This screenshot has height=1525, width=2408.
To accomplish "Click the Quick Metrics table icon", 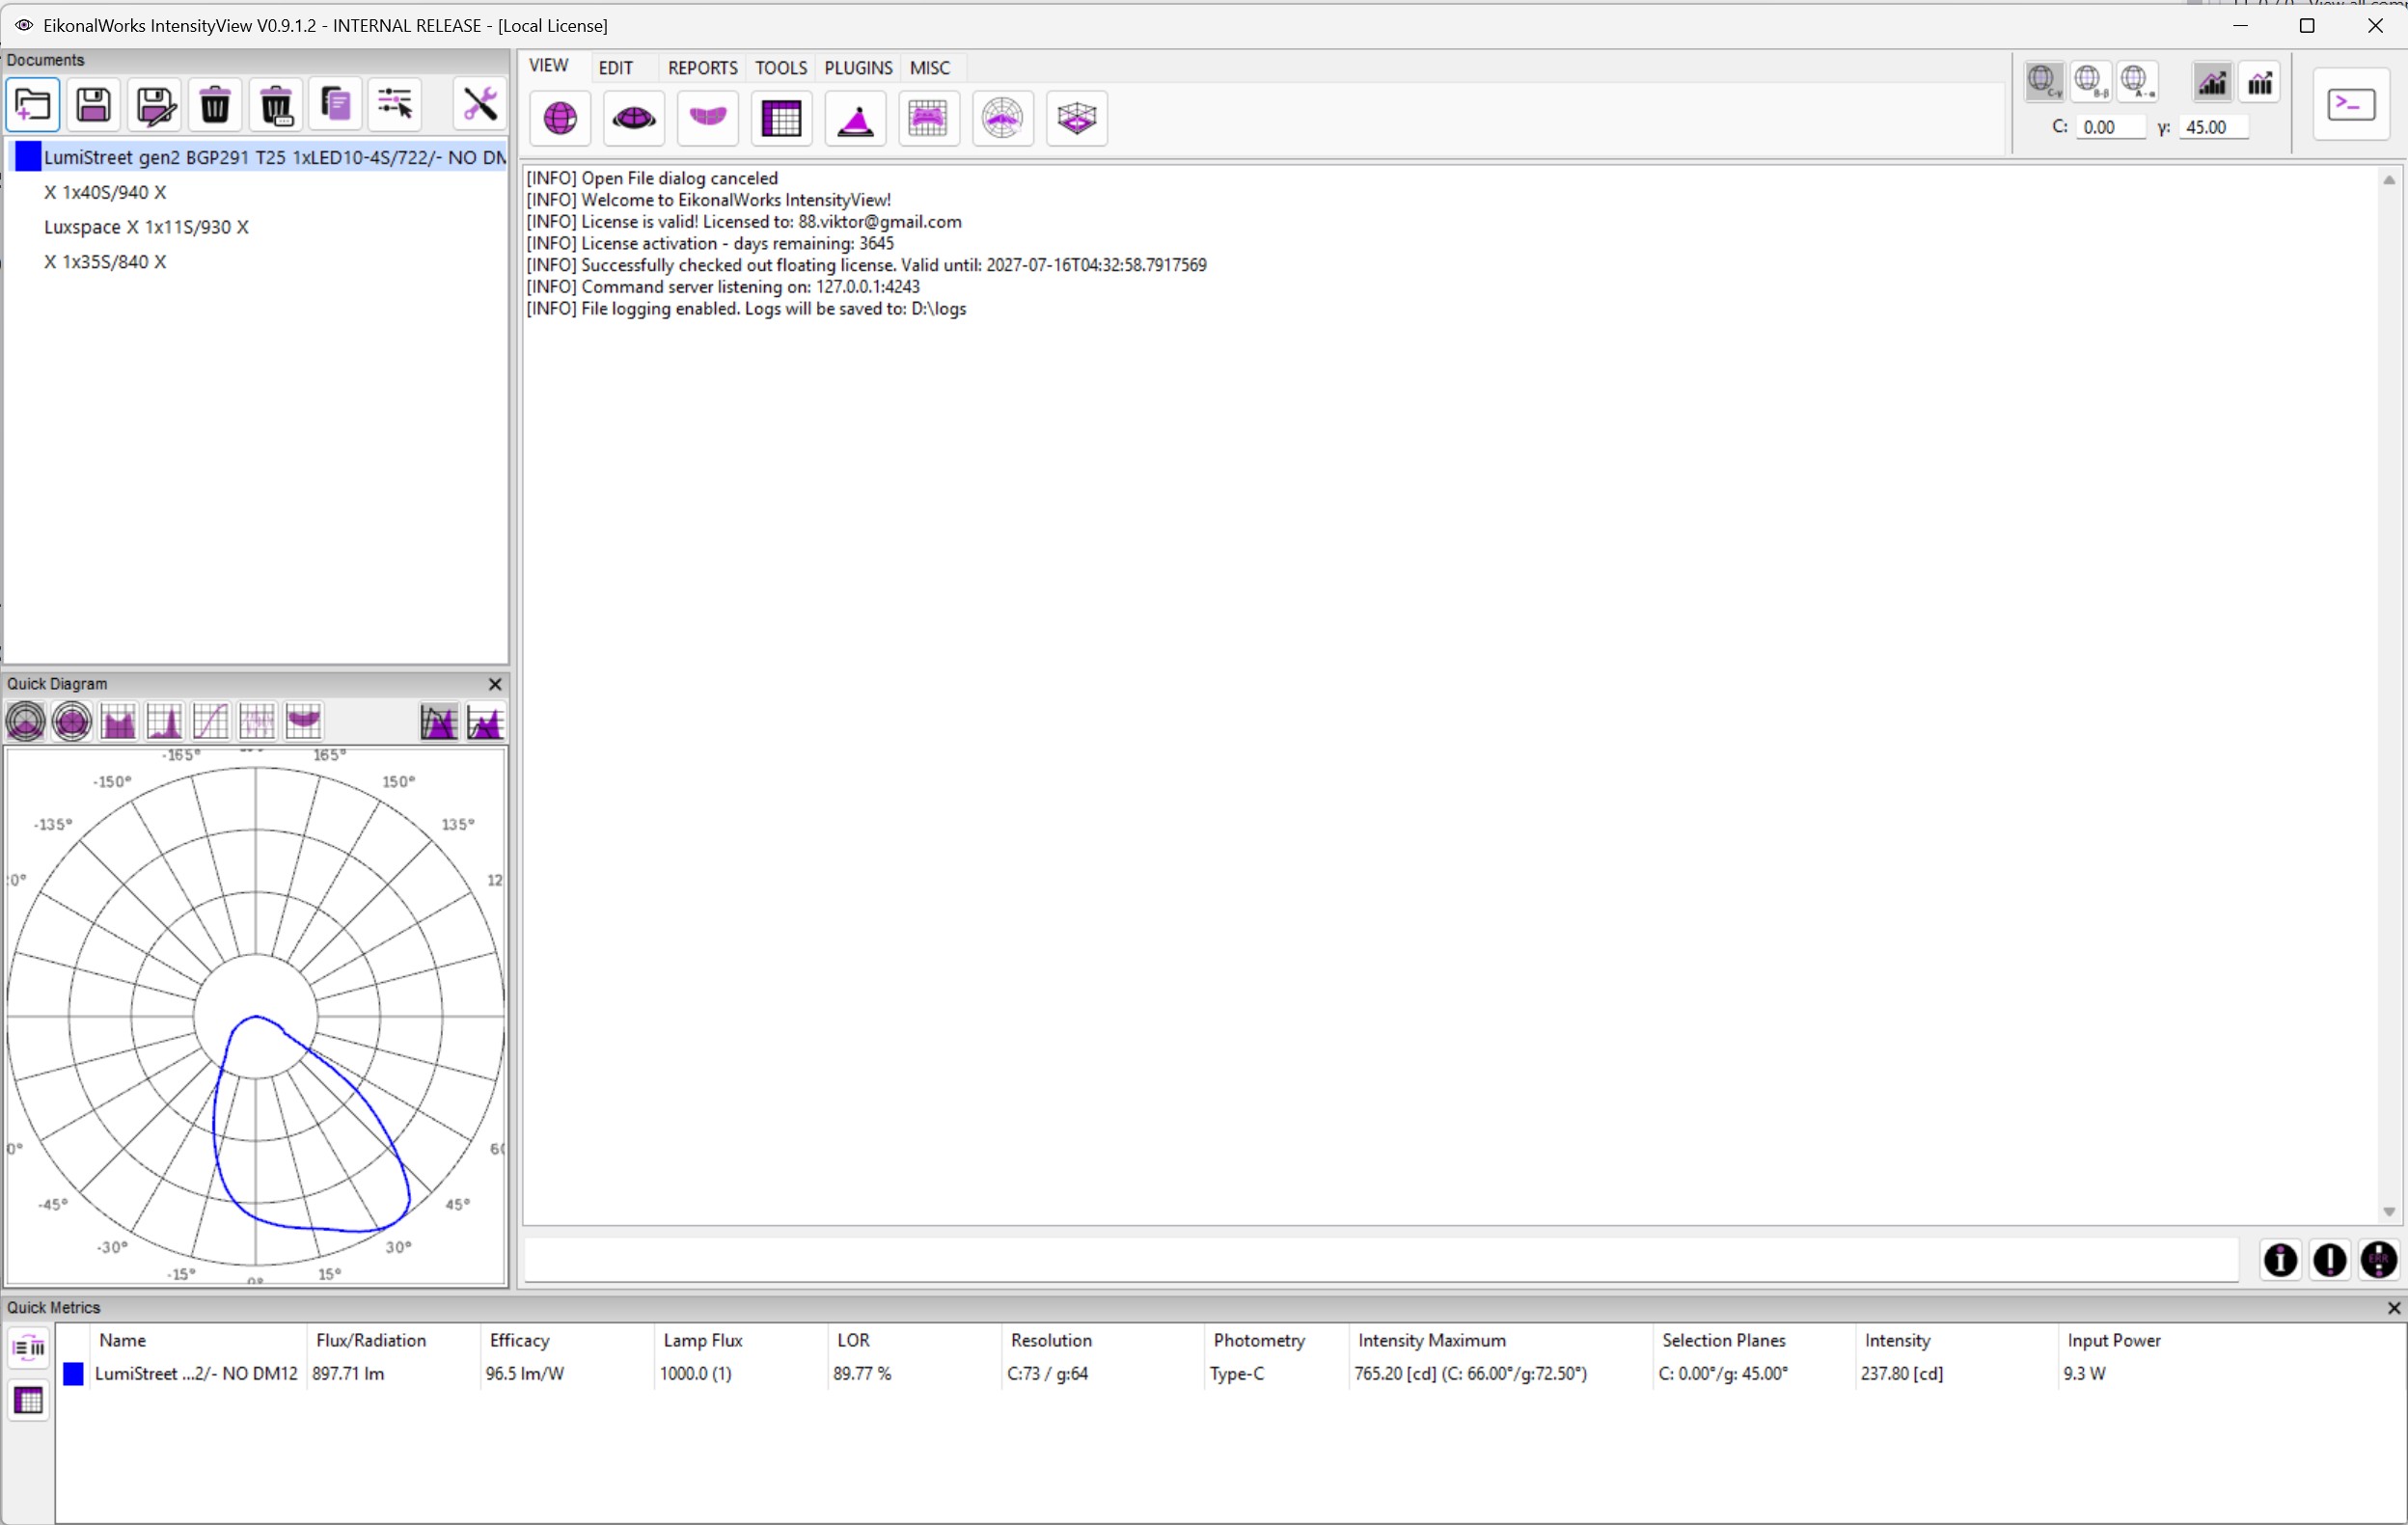I will click(28, 1401).
